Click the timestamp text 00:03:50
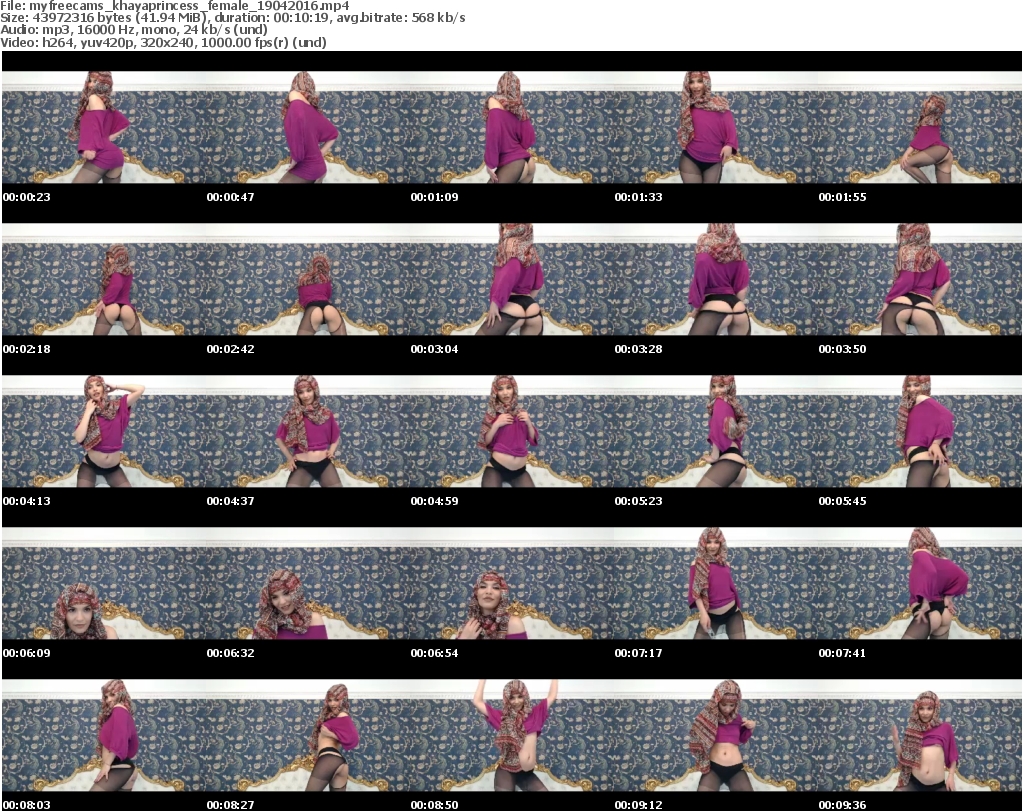The height and width of the screenshot is (811, 1024). [842, 349]
